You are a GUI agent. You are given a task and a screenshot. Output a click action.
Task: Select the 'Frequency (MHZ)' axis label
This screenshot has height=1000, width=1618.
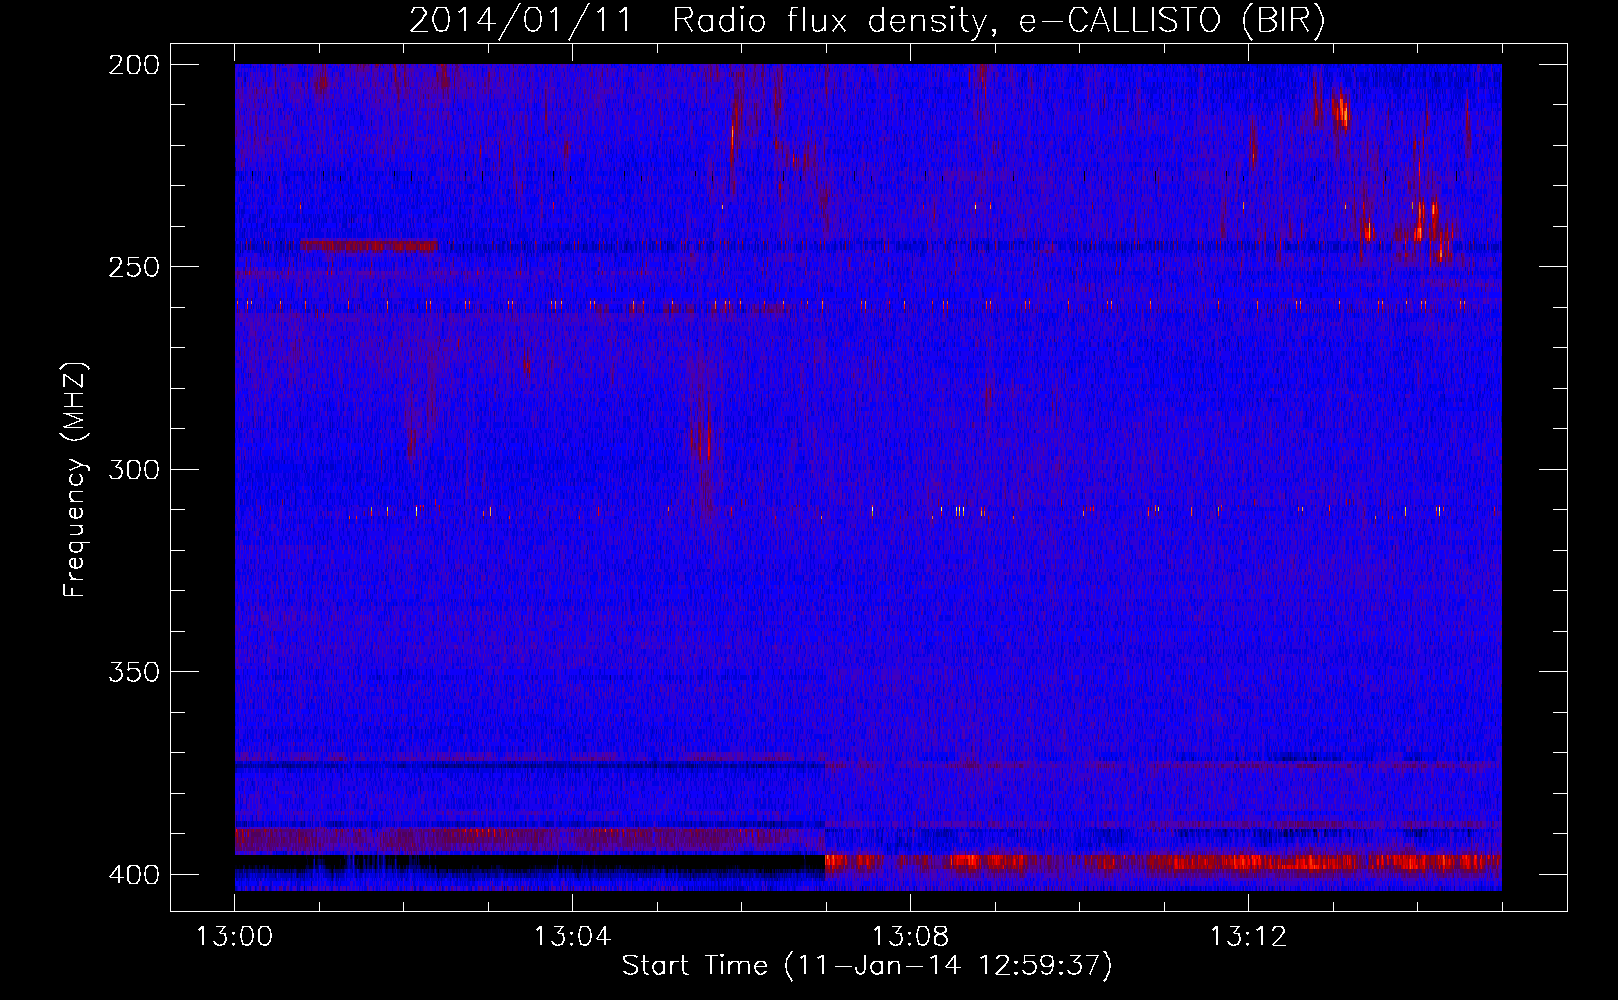coord(76,480)
